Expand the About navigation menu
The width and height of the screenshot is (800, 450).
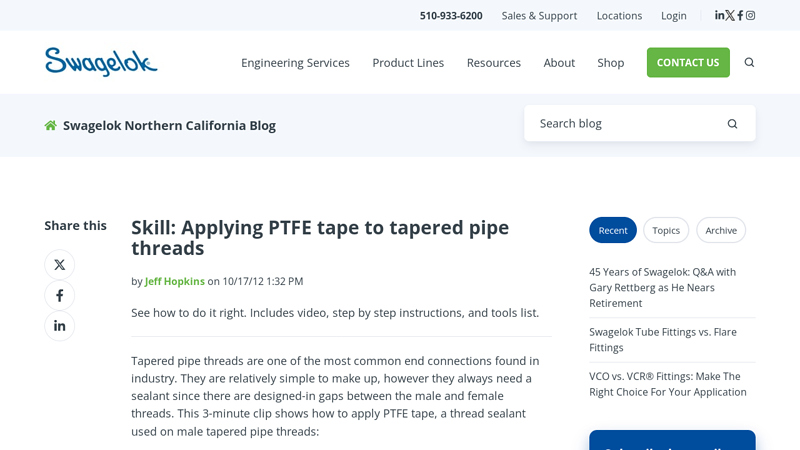point(559,62)
